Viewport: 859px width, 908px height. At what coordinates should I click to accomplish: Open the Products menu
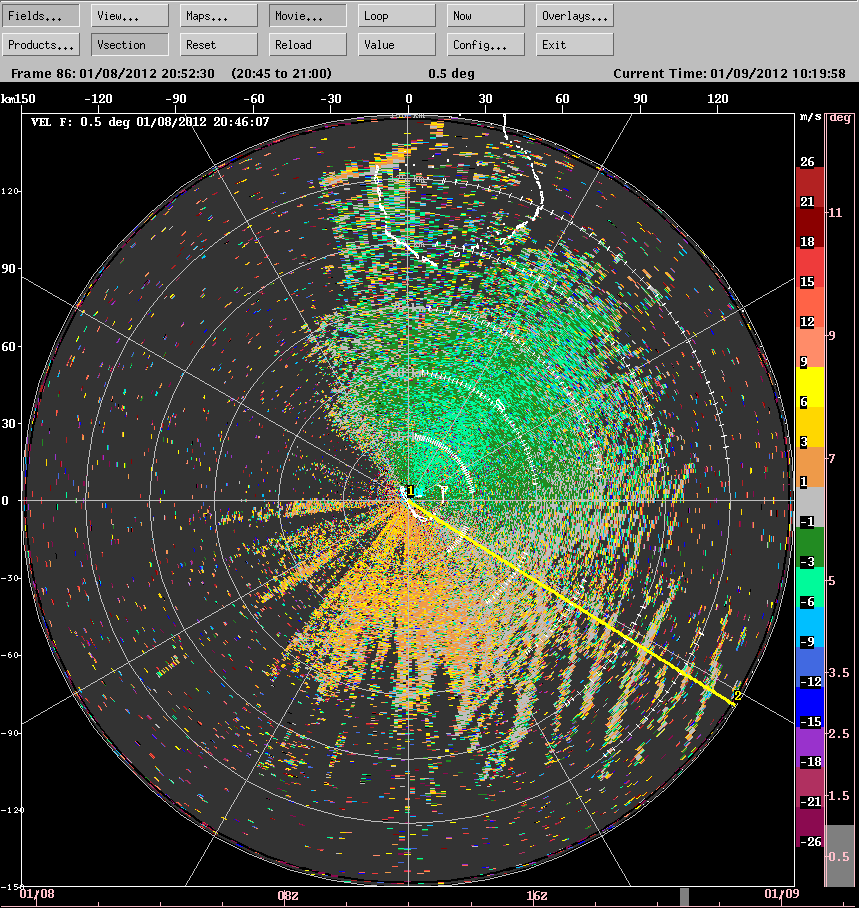click(x=40, y=44)
